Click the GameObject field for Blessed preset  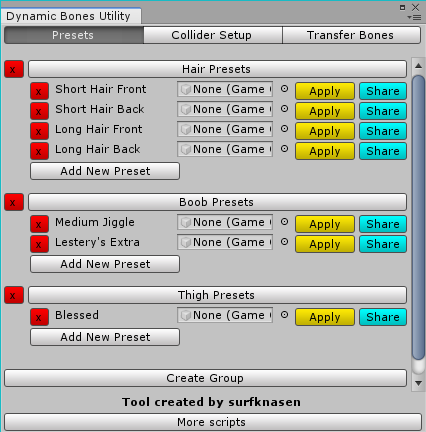point(225,315)
